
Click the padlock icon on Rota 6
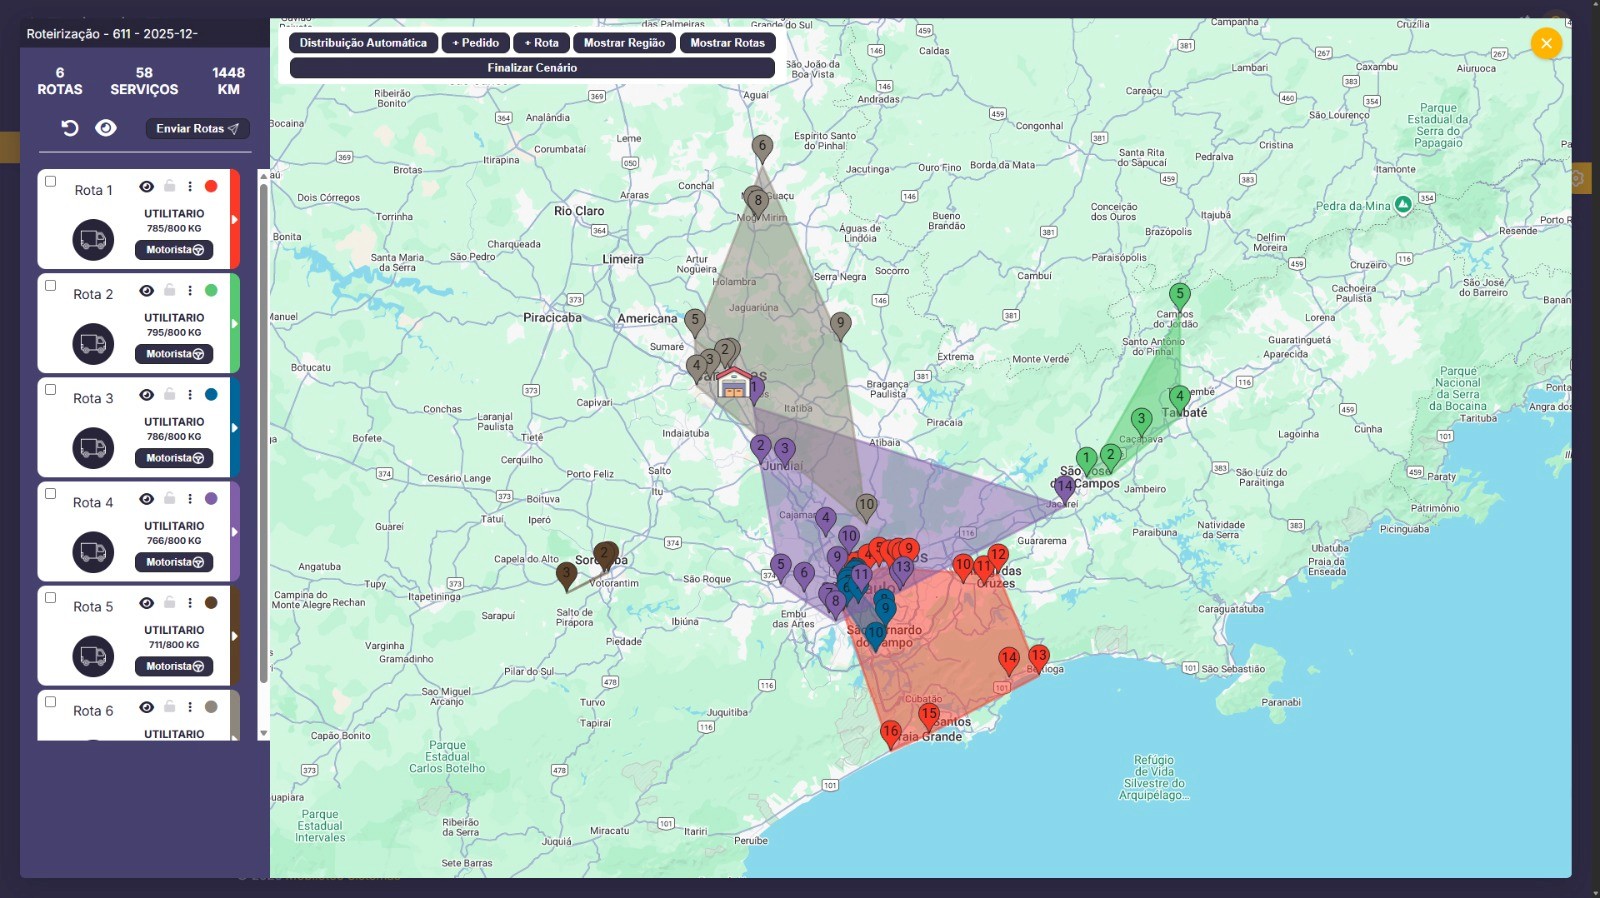pos(169,706)
